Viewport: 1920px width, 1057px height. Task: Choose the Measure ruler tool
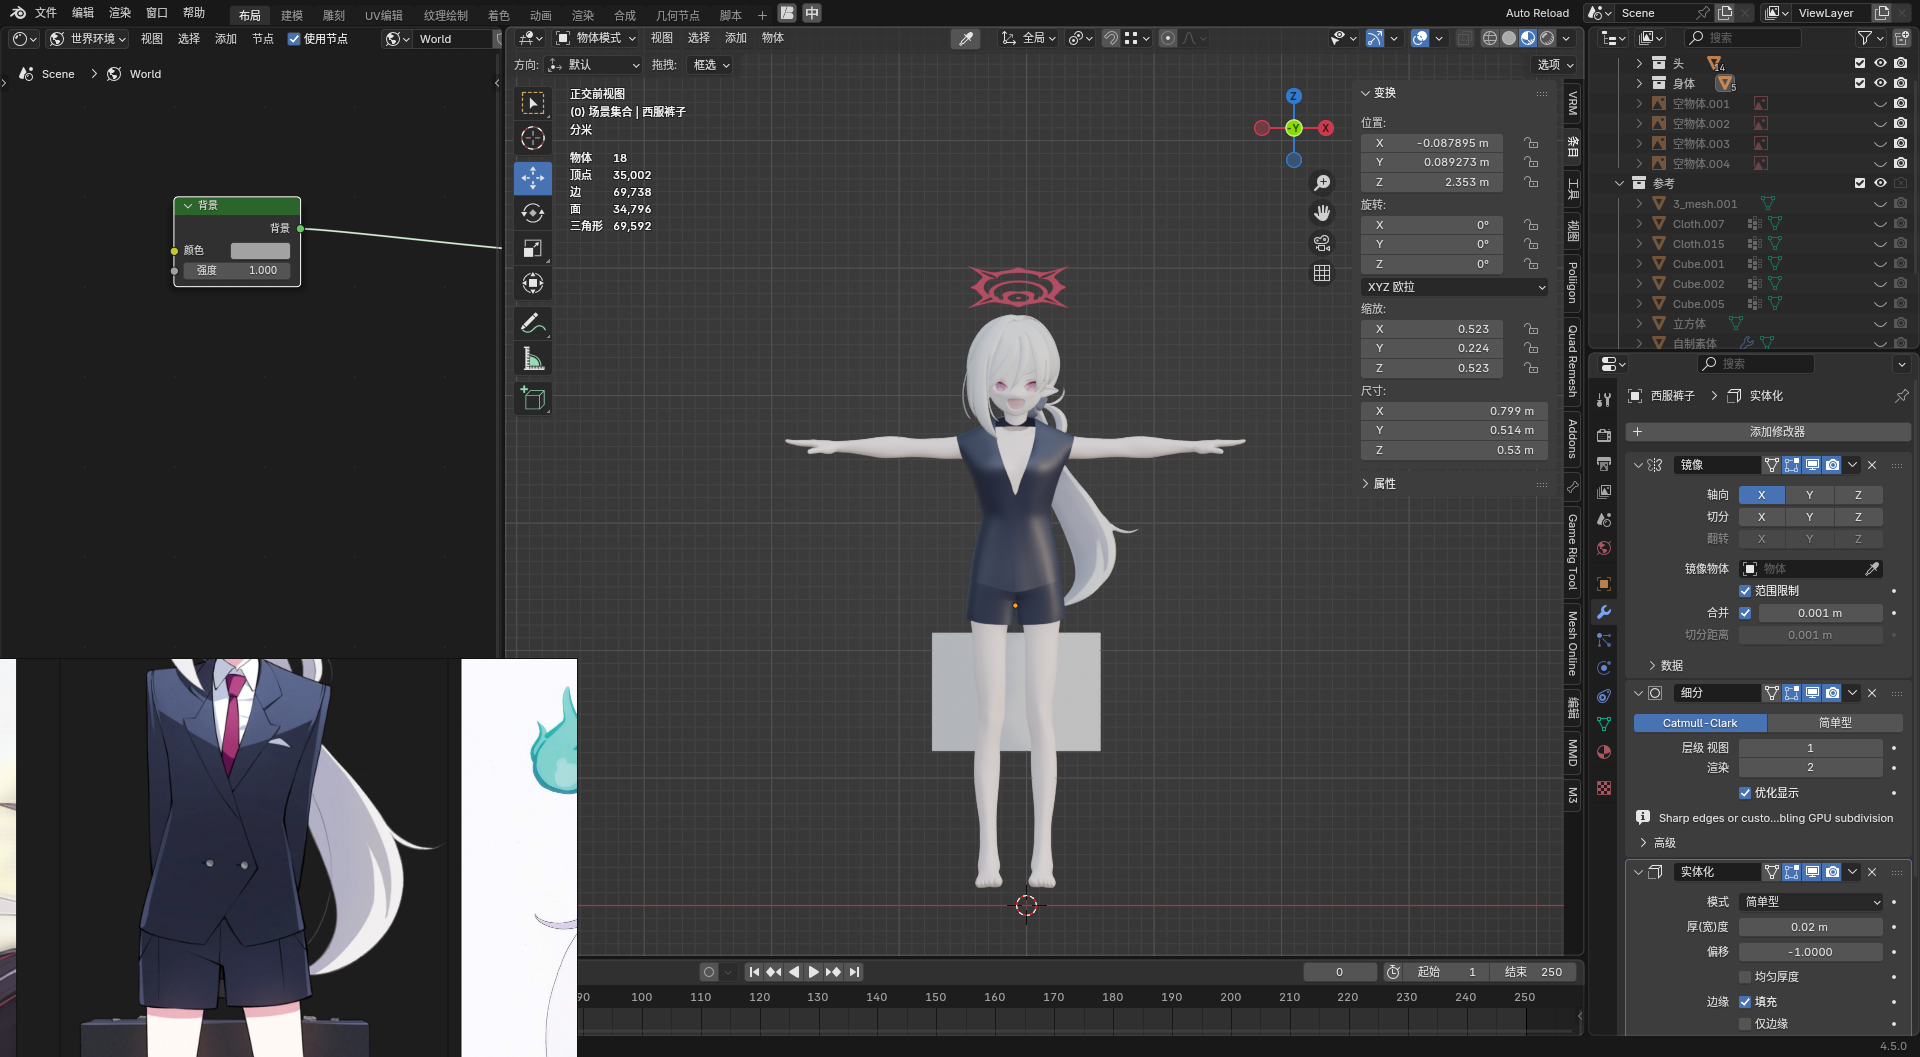[x=533, y=359]
